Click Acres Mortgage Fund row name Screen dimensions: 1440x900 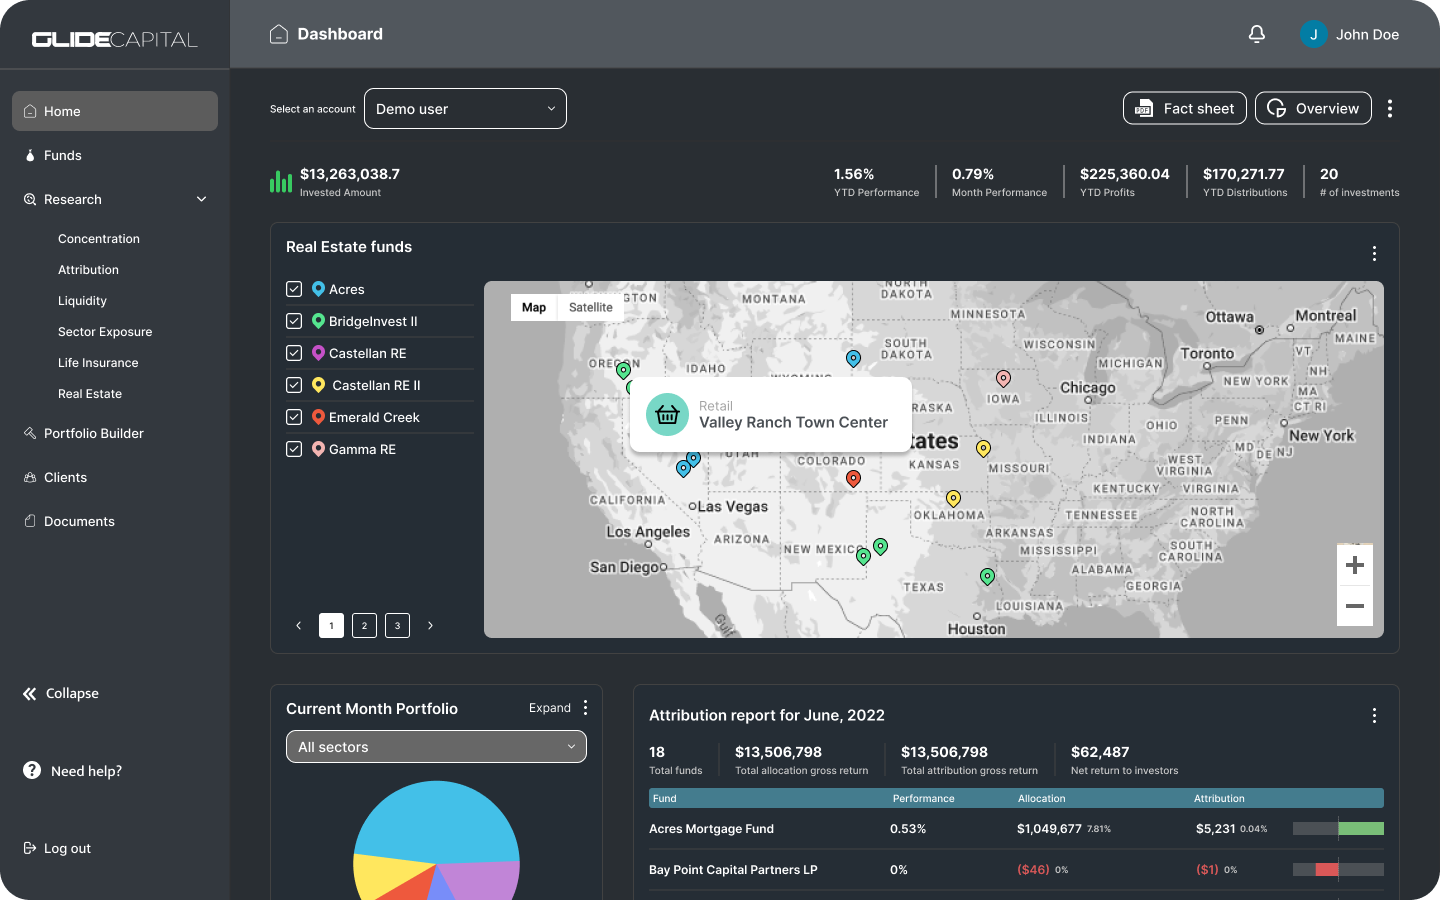point(711,828)
